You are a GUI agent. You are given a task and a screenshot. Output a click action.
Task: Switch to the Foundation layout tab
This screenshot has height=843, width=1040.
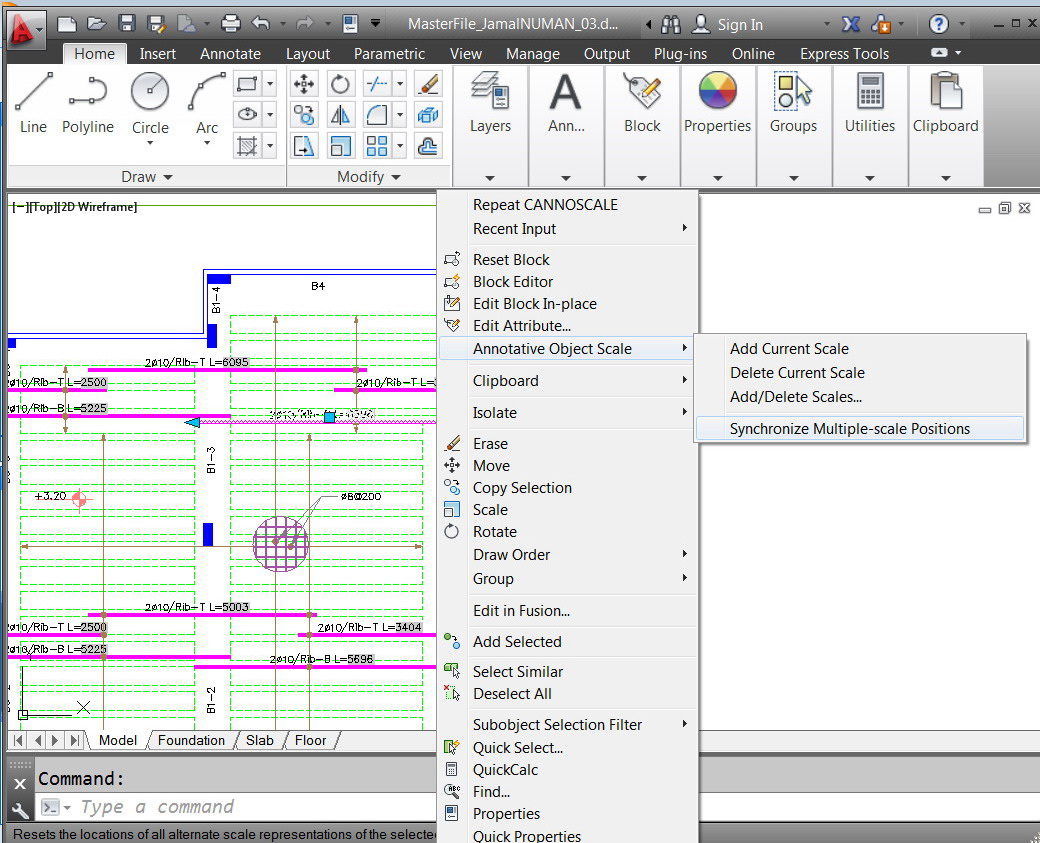tap(190, 740)
